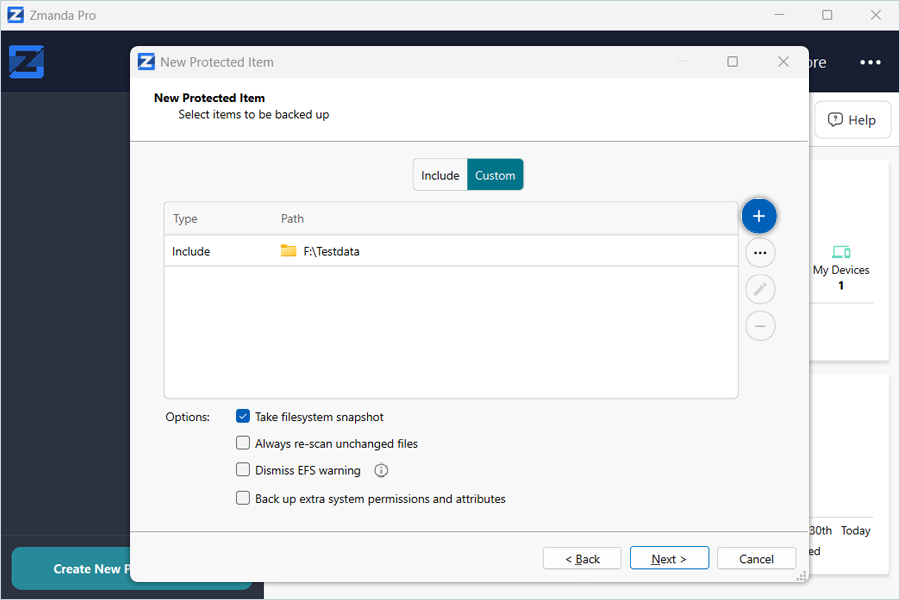Cancel the New Protected Item dialog
This screenshot has height=600, width=900.
pyautogui.click(x=757, y=559)
